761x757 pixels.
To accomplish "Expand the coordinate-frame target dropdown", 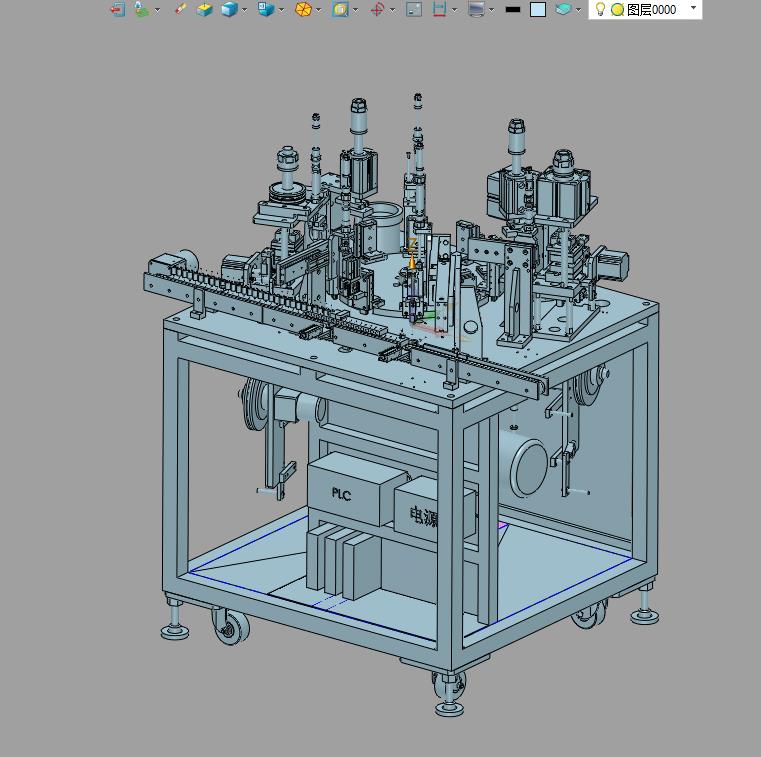I will click(x=392, y=10).
